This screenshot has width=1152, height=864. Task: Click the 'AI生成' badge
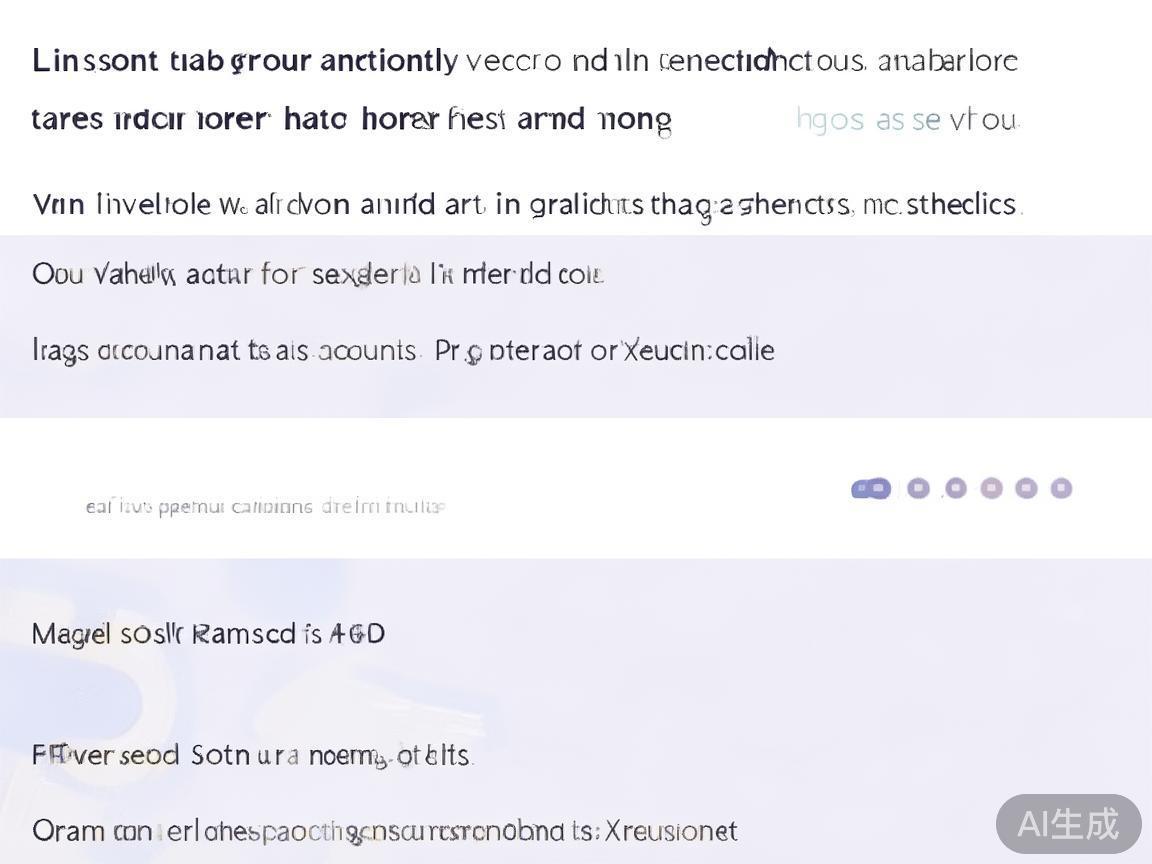coord(1068,824)
